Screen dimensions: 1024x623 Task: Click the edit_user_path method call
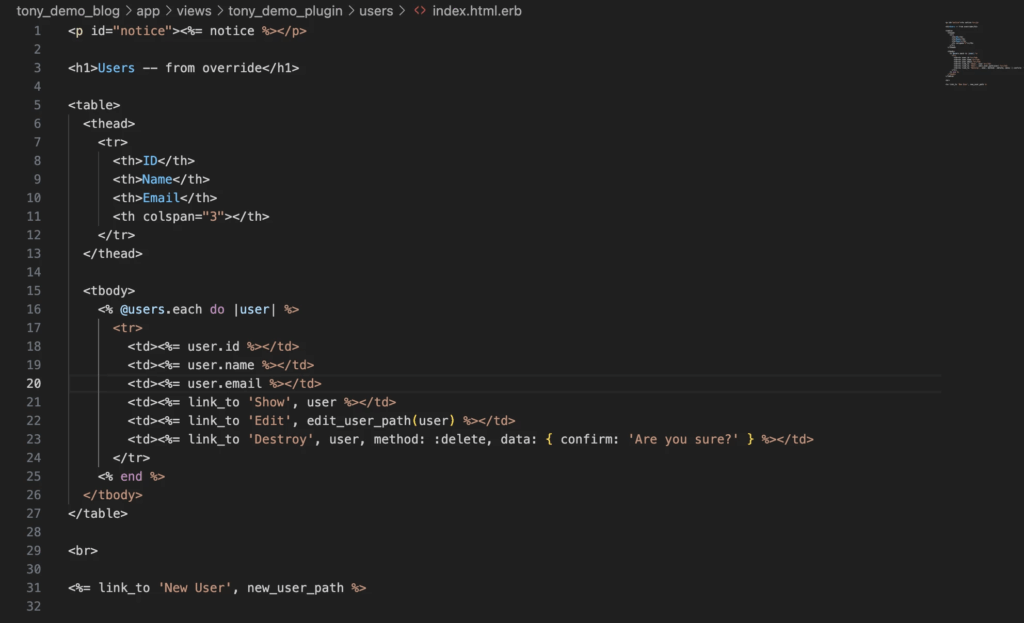point(380,421)
